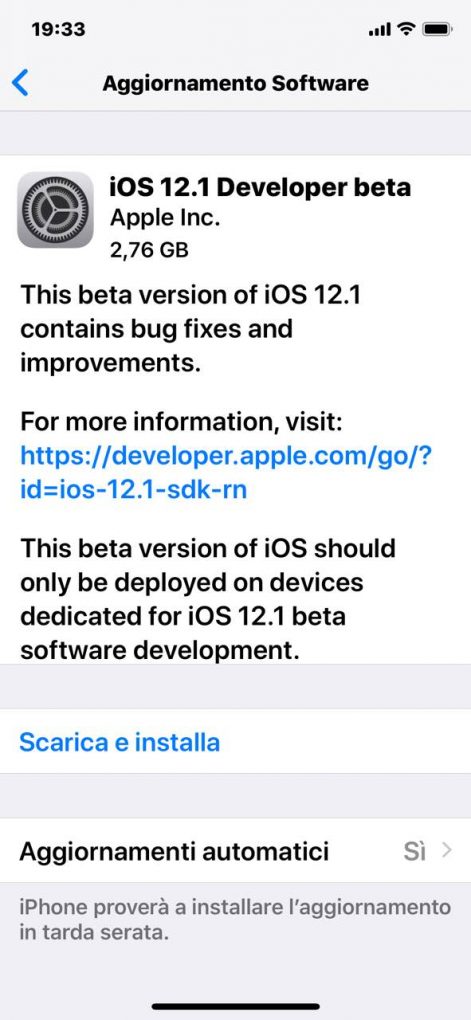Tap Scarica e installa

click(x=120, y=742)
